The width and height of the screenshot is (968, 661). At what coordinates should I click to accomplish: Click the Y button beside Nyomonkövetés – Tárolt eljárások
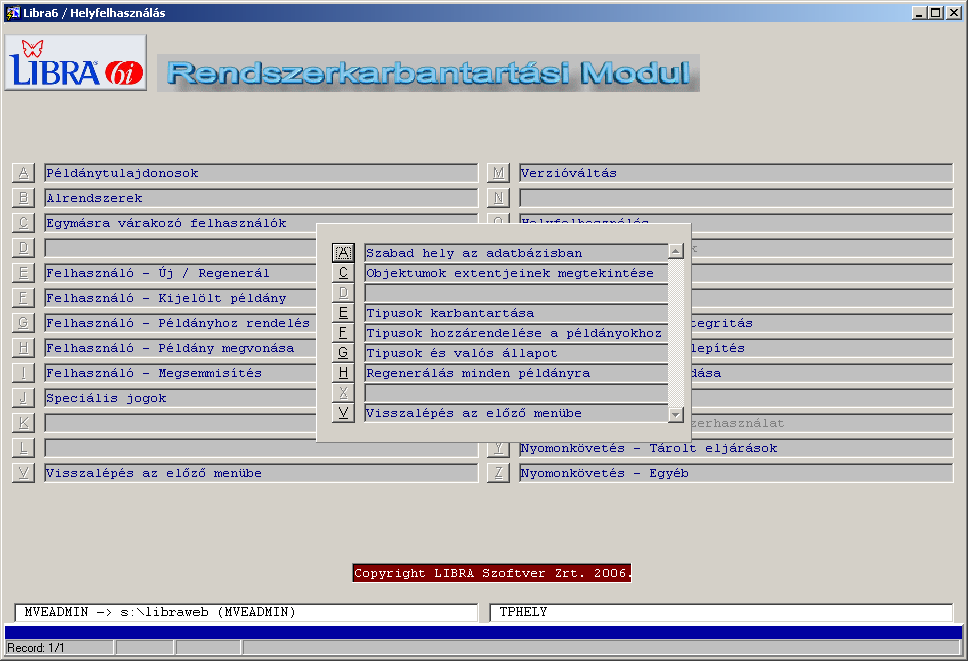(x=498, y=448)
